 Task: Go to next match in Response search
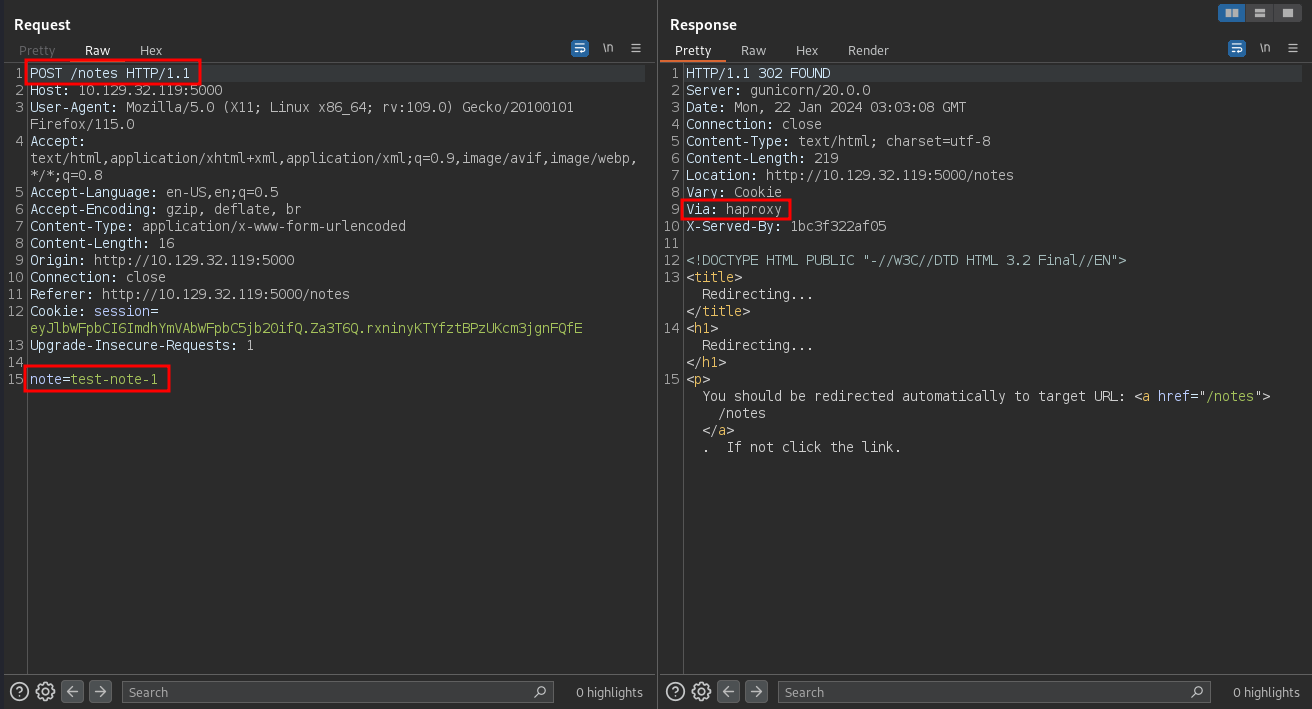756,691
